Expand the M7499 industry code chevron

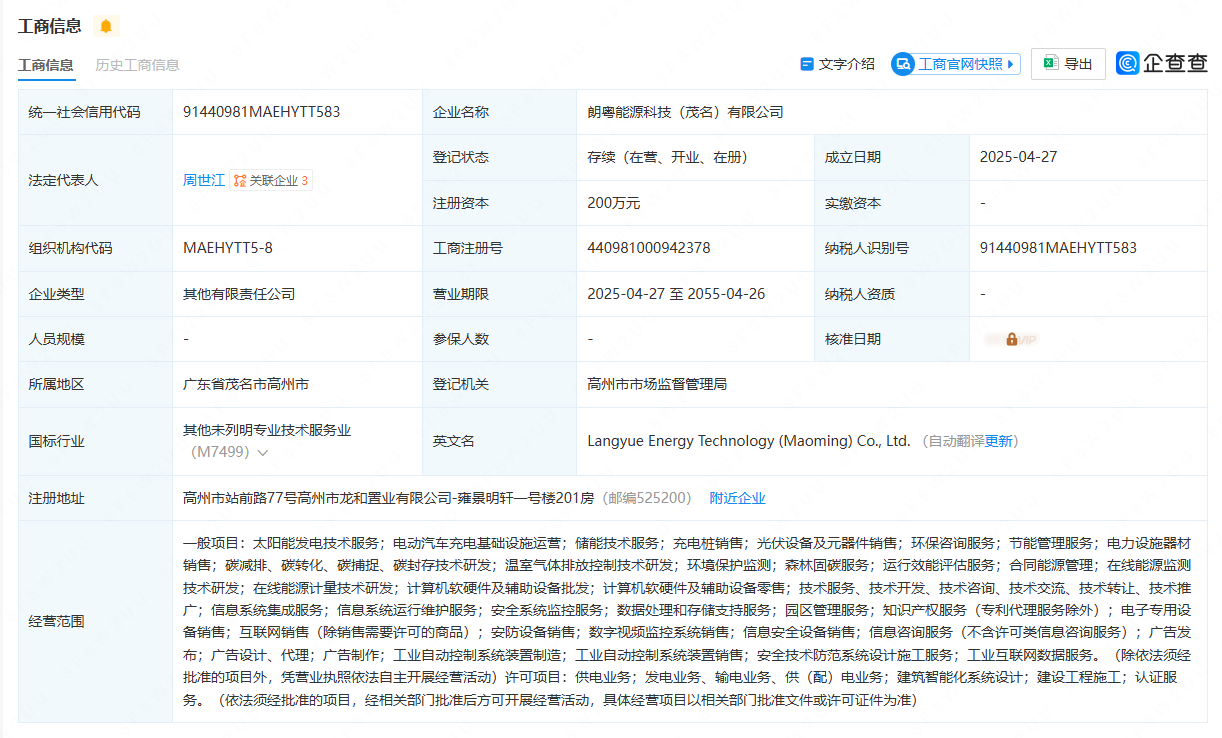tap(263, 453)
